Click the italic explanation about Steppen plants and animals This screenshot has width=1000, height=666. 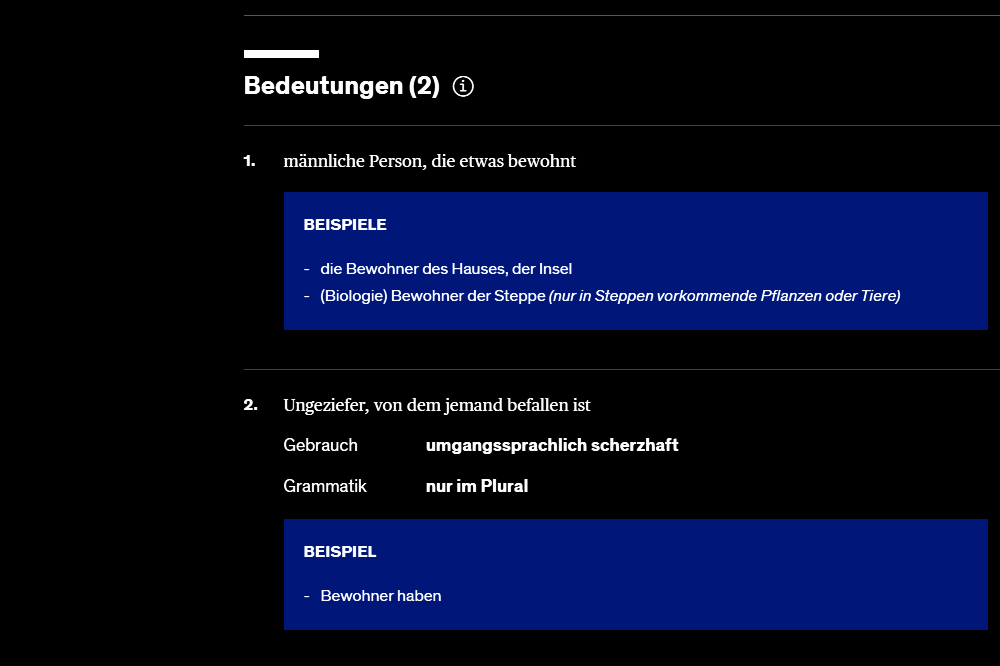[x=724, y=296]
